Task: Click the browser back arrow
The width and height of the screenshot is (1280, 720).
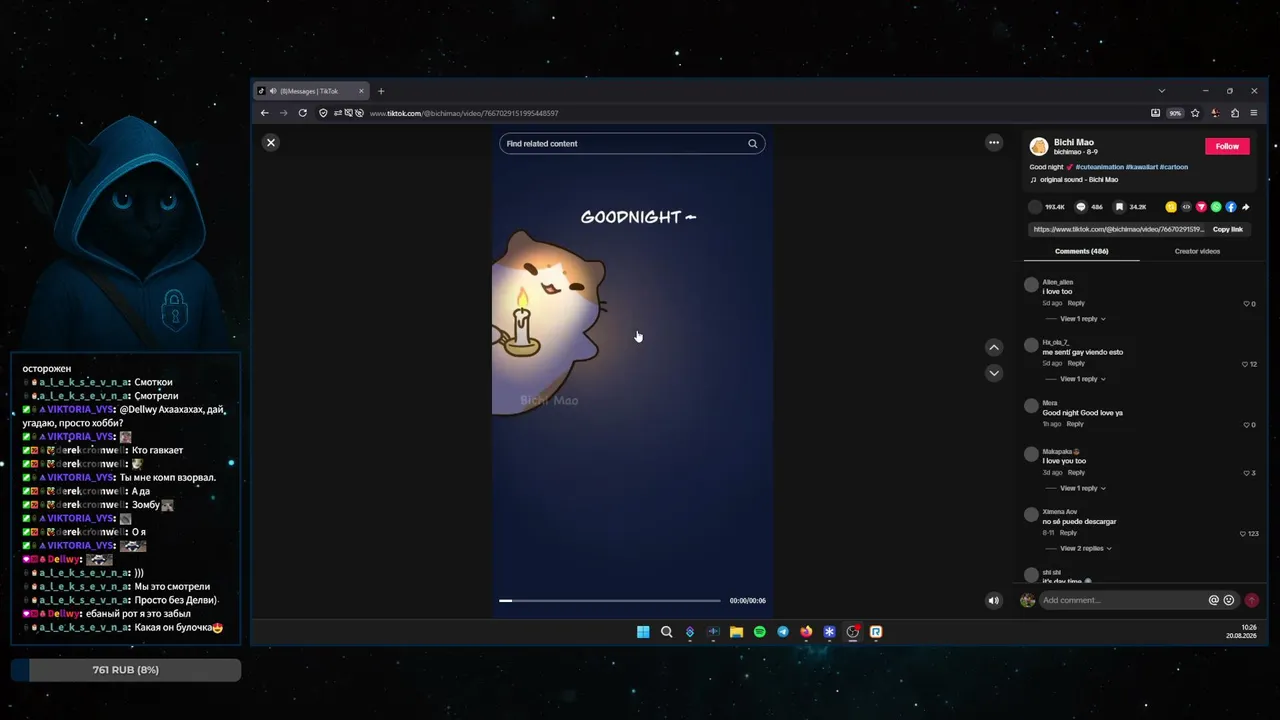Action: tap(264, 113)
